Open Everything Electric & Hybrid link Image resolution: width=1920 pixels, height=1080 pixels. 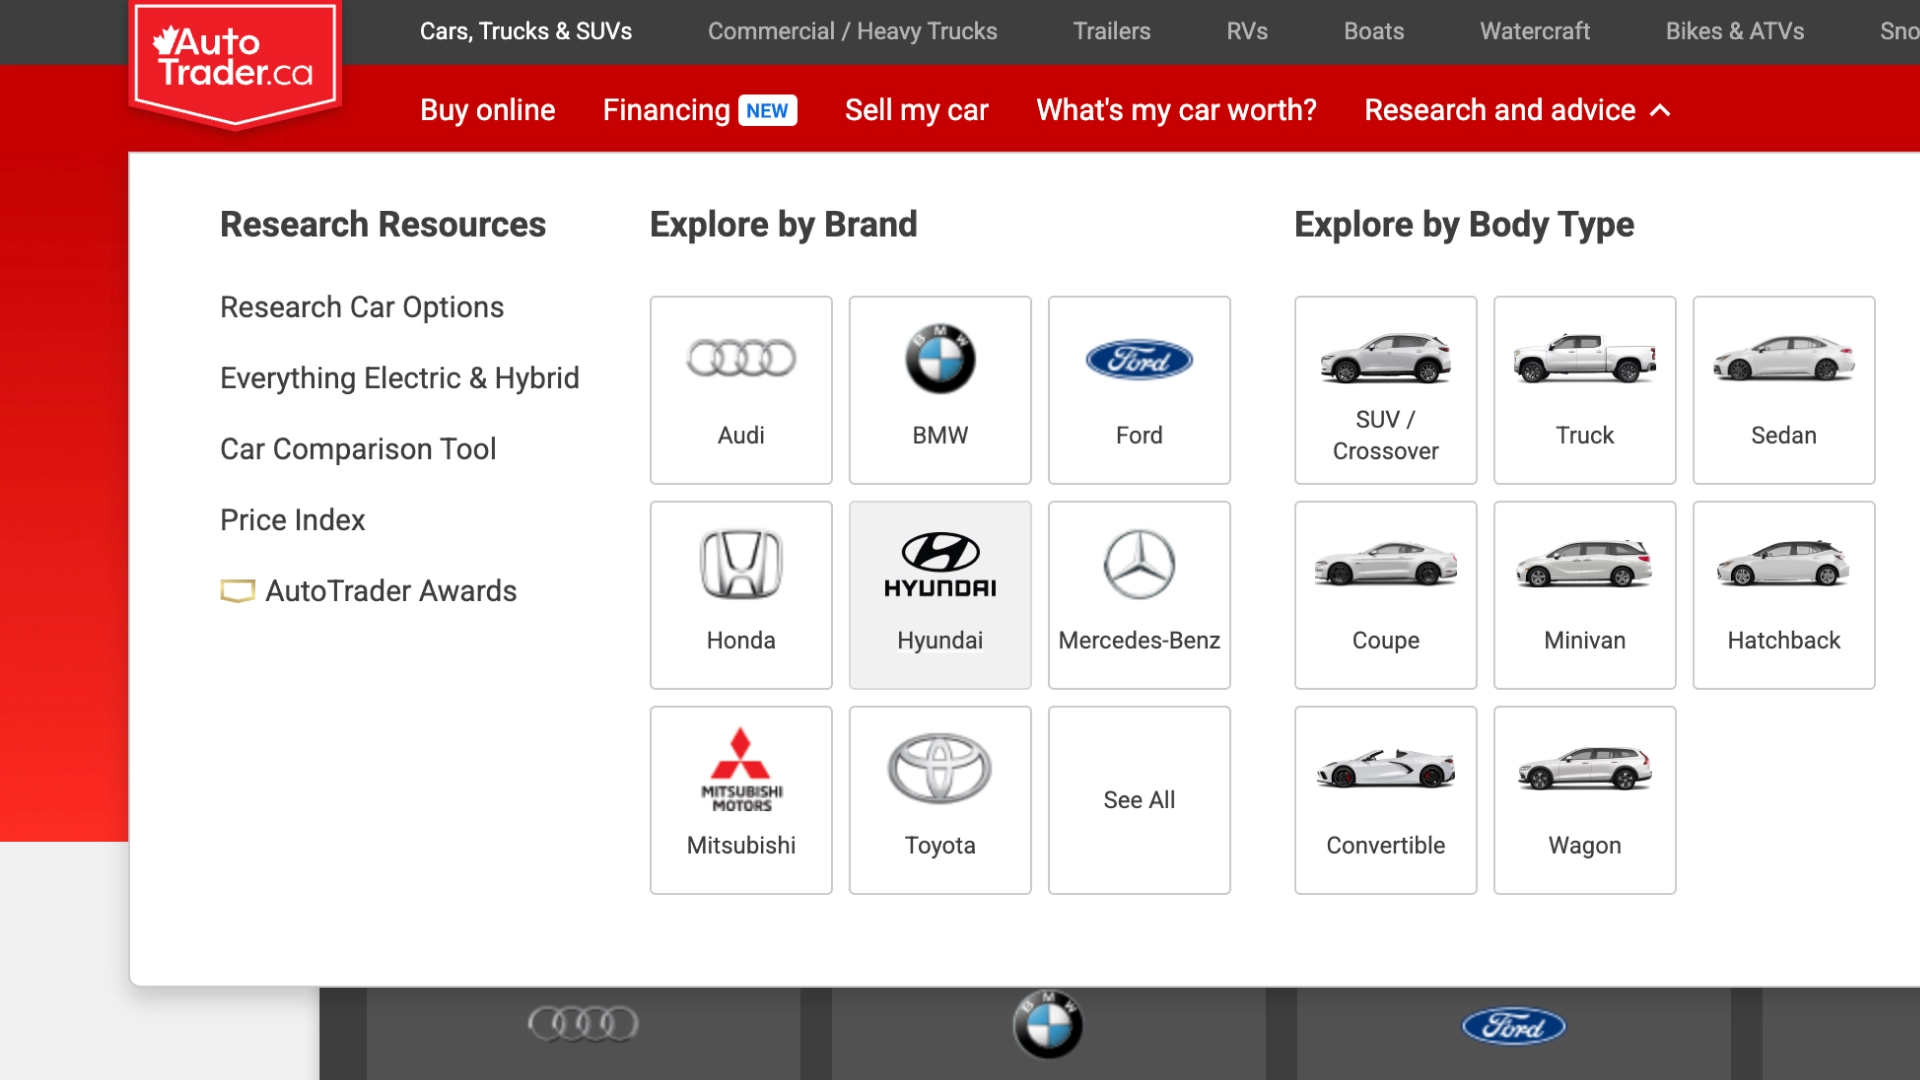399,378
